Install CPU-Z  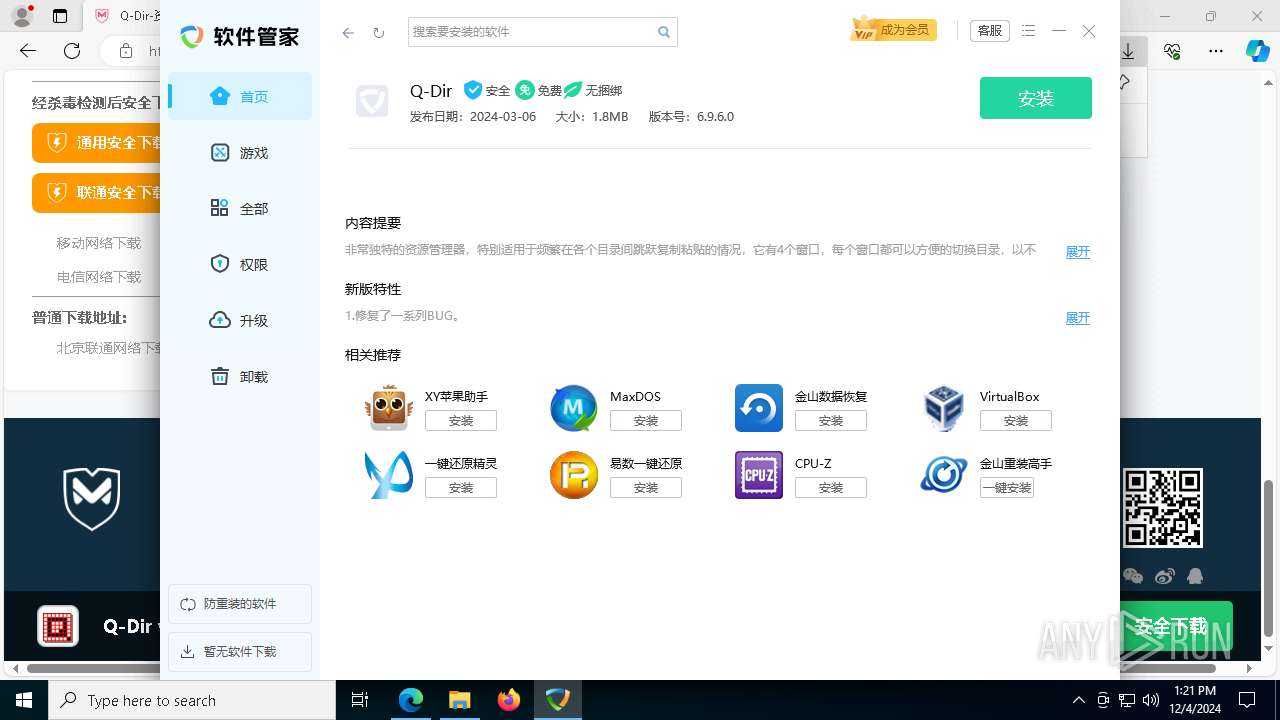point(831,488)
